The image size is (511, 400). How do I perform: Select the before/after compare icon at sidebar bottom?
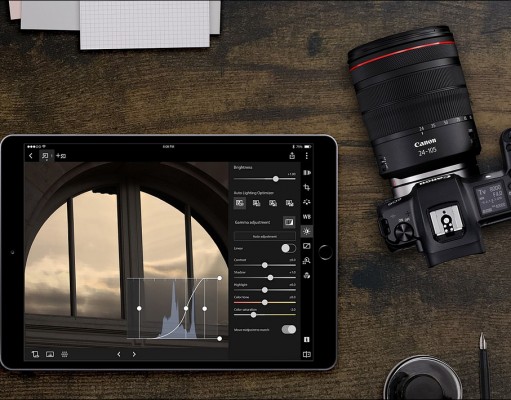pyautogui.click(x=307, y=354)
